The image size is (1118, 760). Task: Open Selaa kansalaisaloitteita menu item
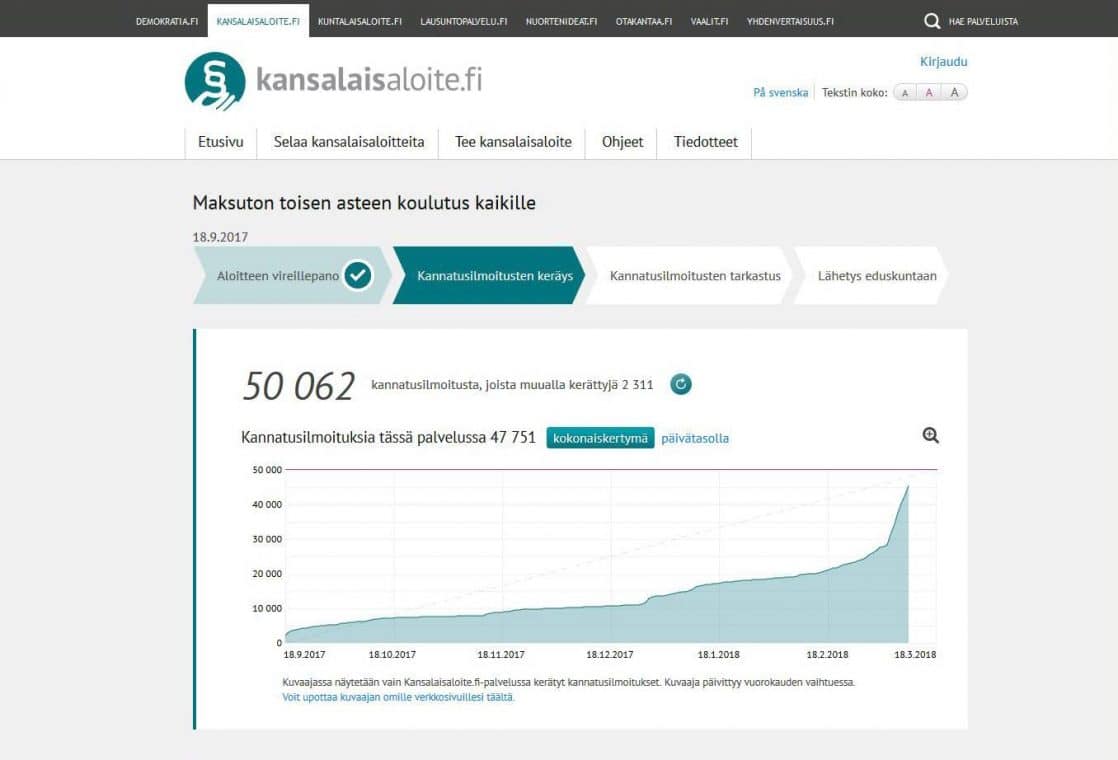349,142
